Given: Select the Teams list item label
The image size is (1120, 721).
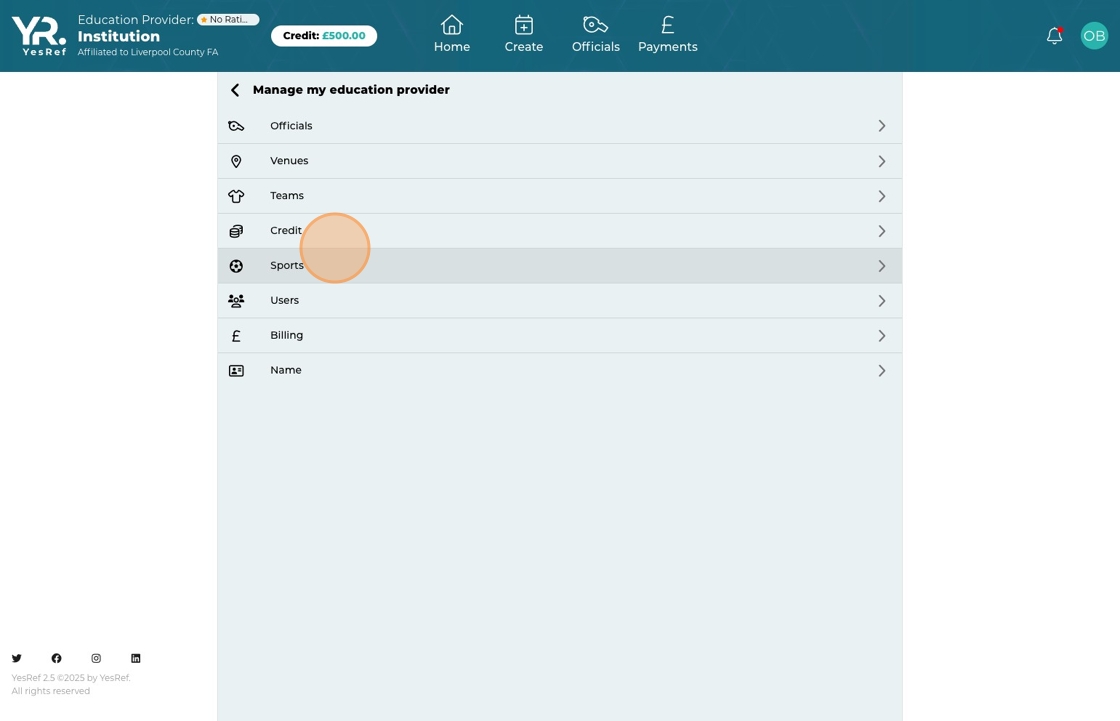Looking at the screenshot, I should [x=286, y=196].
